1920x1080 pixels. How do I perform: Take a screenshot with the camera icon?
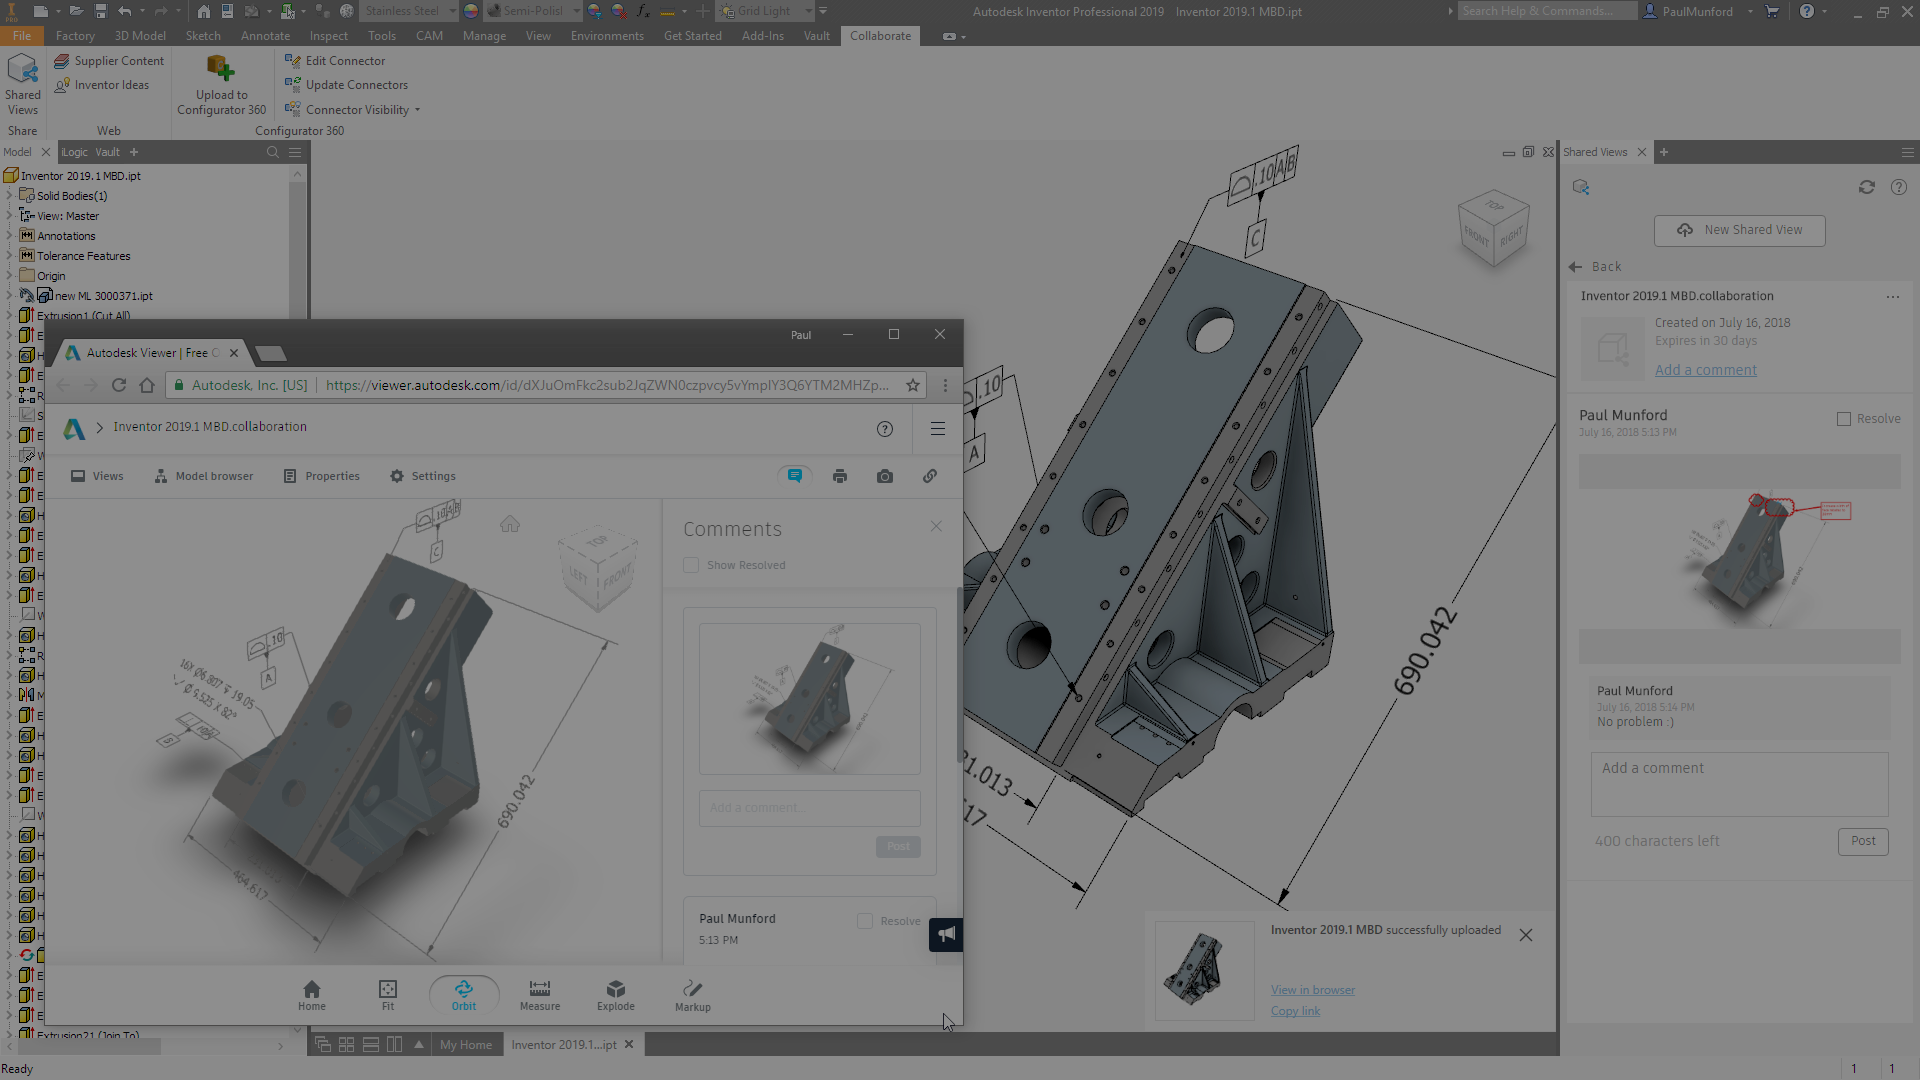click(884, 476)
